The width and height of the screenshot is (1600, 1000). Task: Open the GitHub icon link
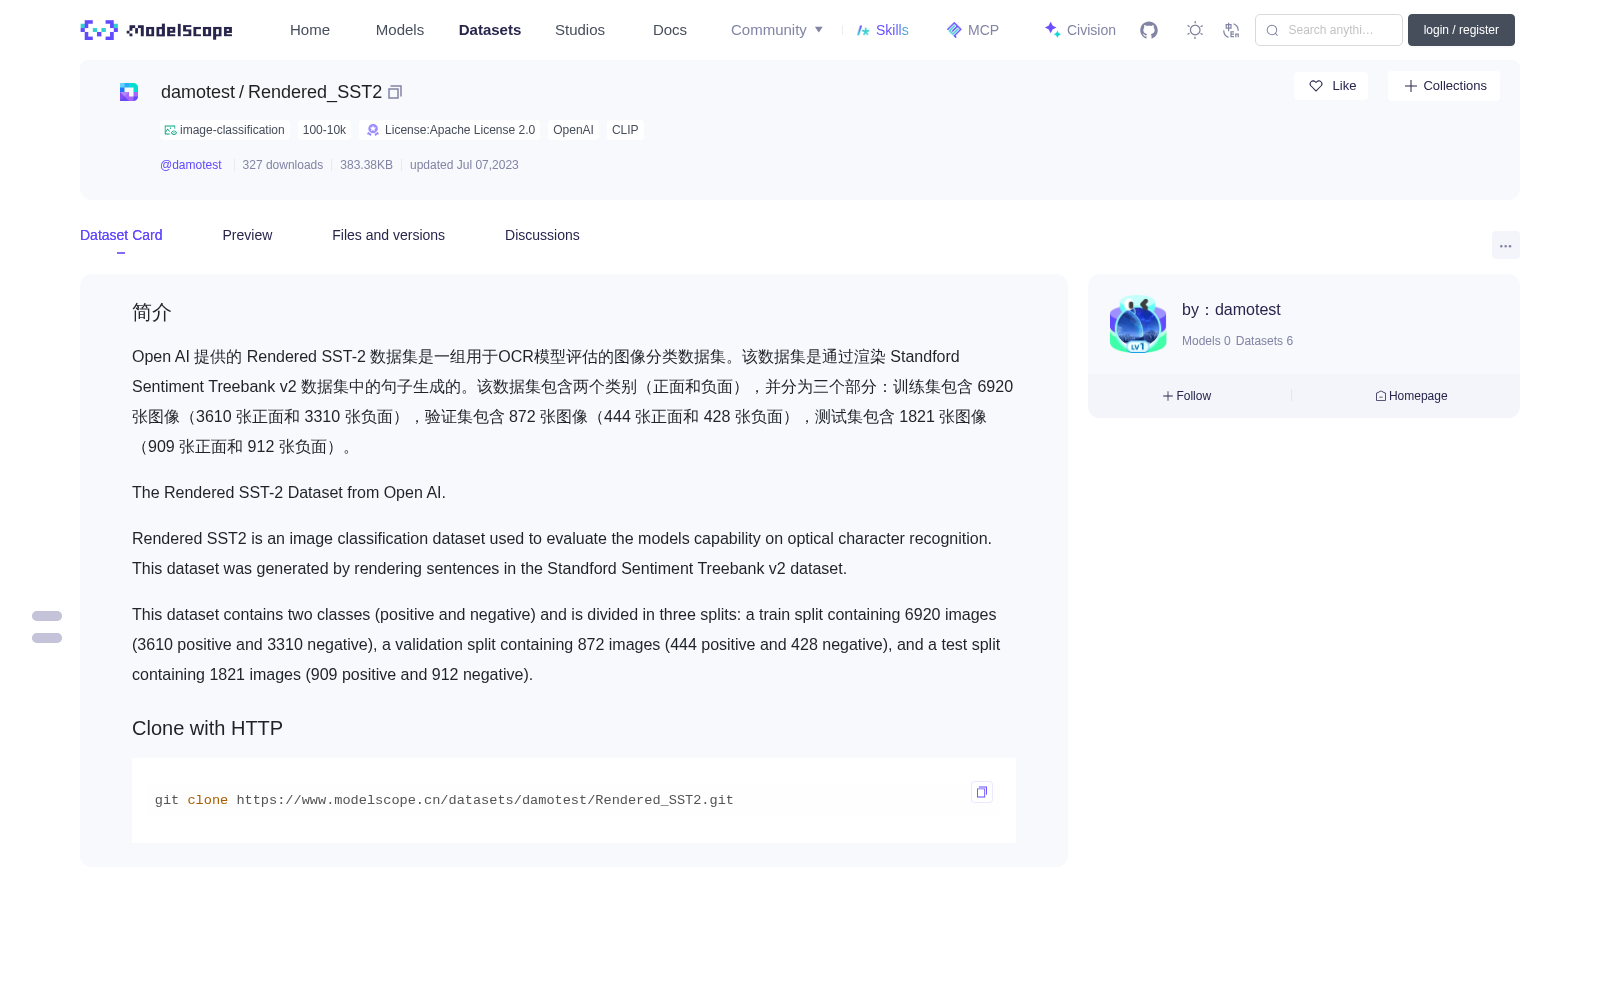[x=1149, y=30]
